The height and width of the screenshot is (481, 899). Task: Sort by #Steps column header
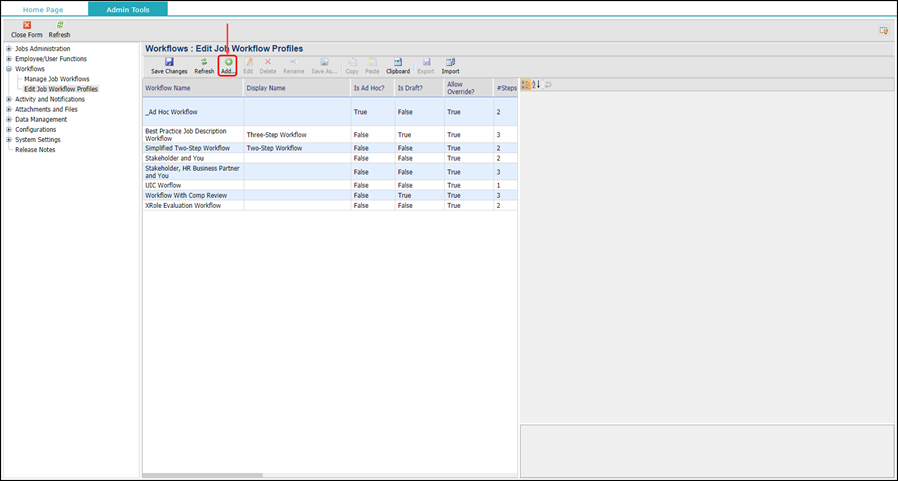(x=506, y=88)
